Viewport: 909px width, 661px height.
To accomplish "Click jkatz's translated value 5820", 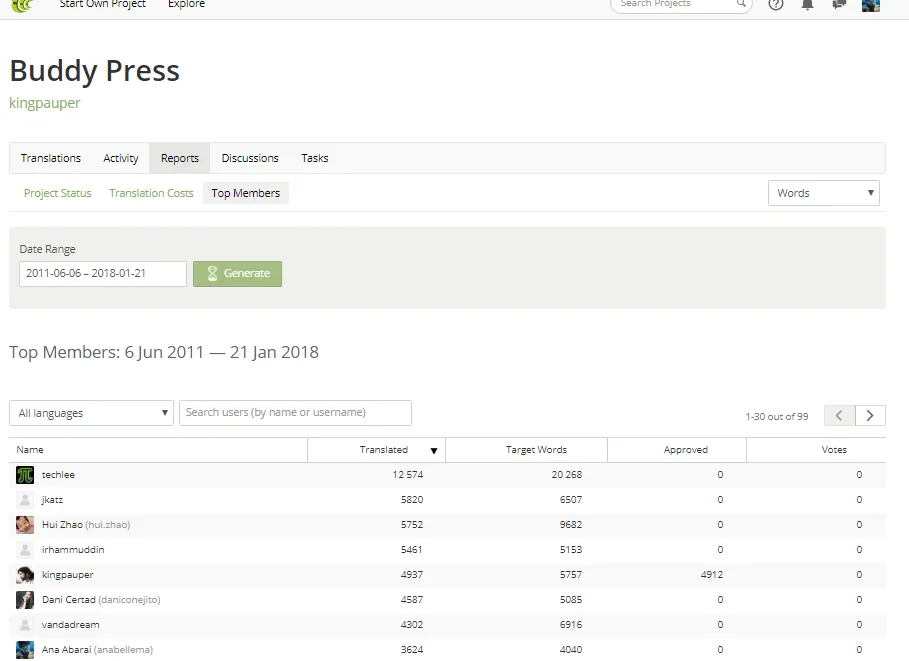I will tap(412, 500).
